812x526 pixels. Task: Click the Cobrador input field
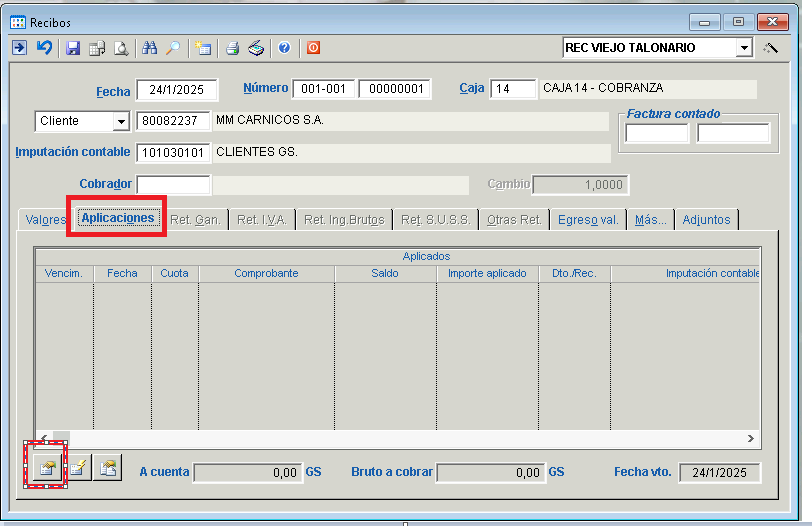click(x=173, y=184)
